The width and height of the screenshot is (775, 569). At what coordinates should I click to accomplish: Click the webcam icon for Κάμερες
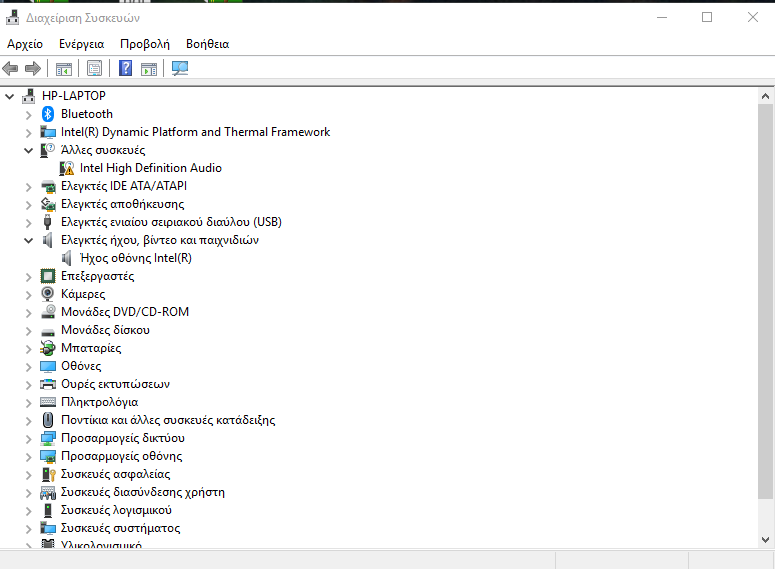coord(47,294)
